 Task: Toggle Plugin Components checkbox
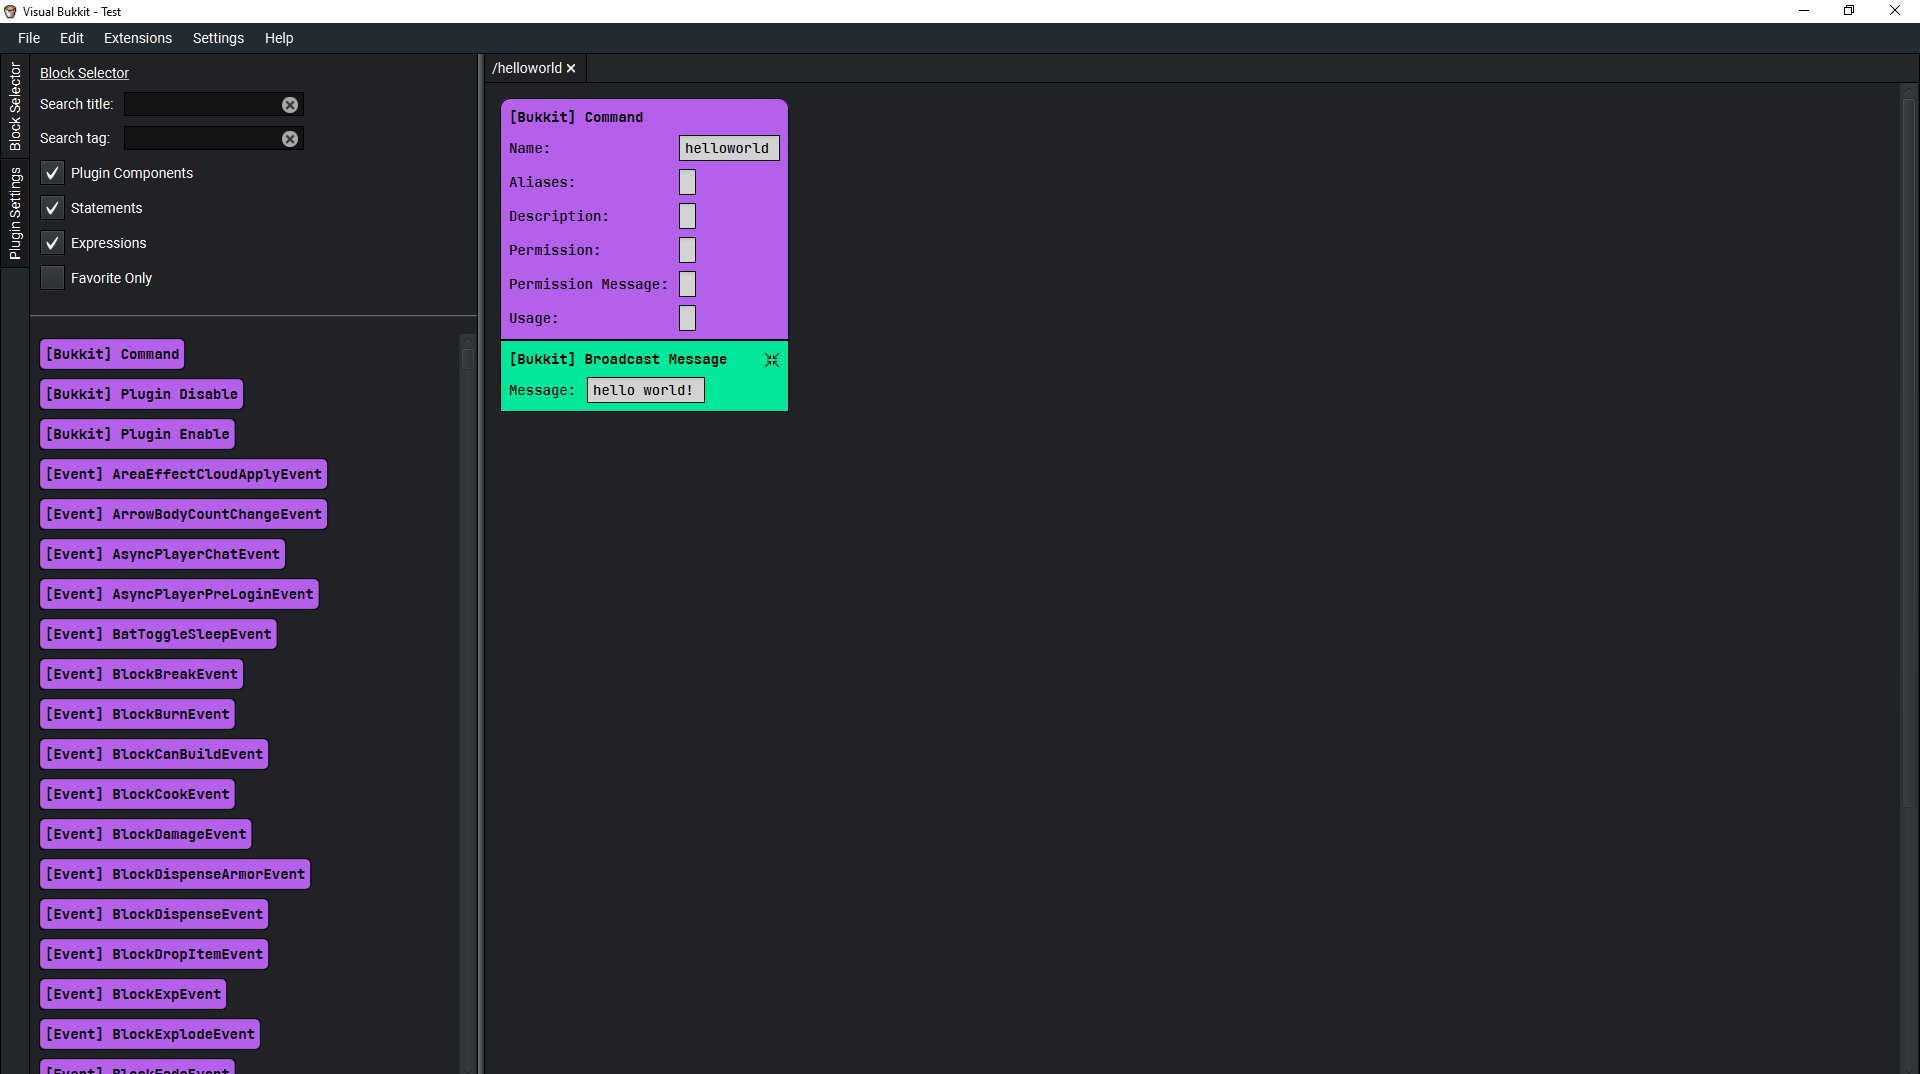coord(52,173)
